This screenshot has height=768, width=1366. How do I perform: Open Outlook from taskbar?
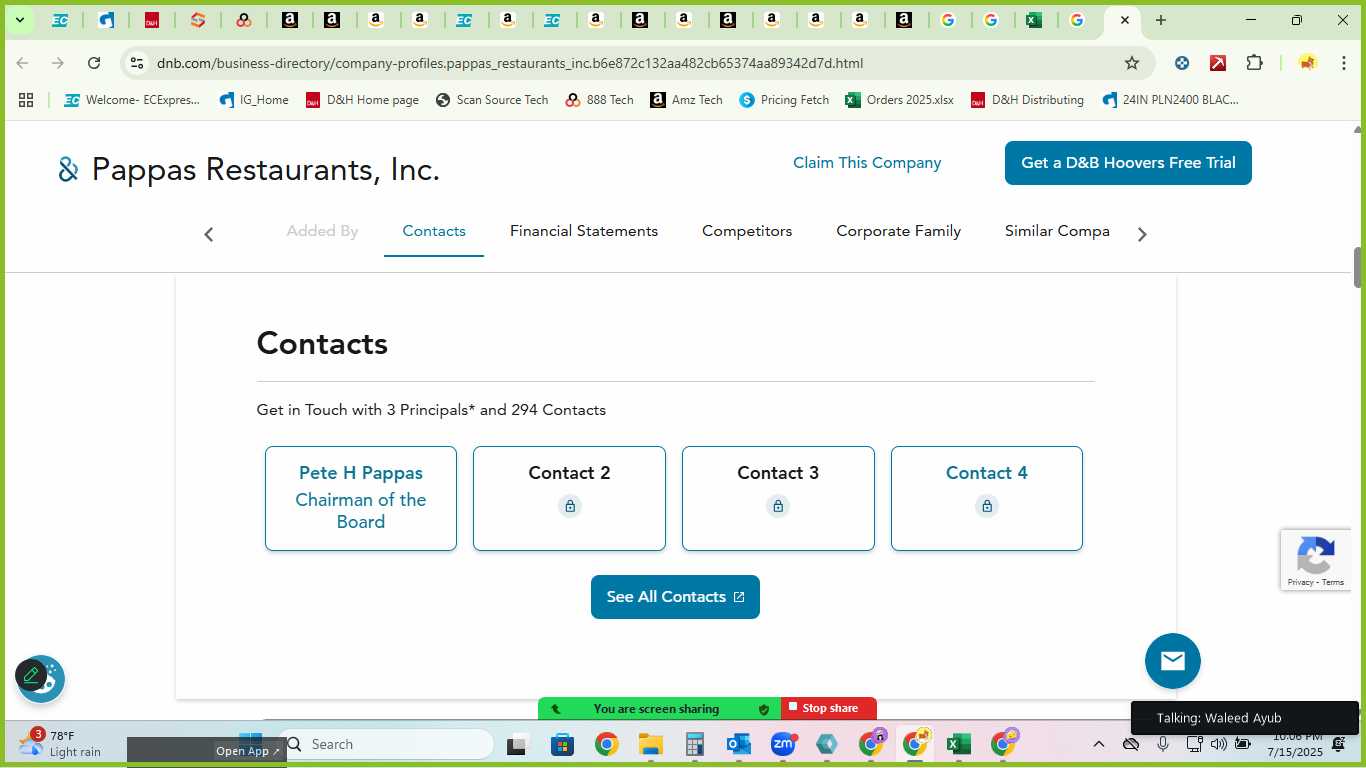[739, 744]
